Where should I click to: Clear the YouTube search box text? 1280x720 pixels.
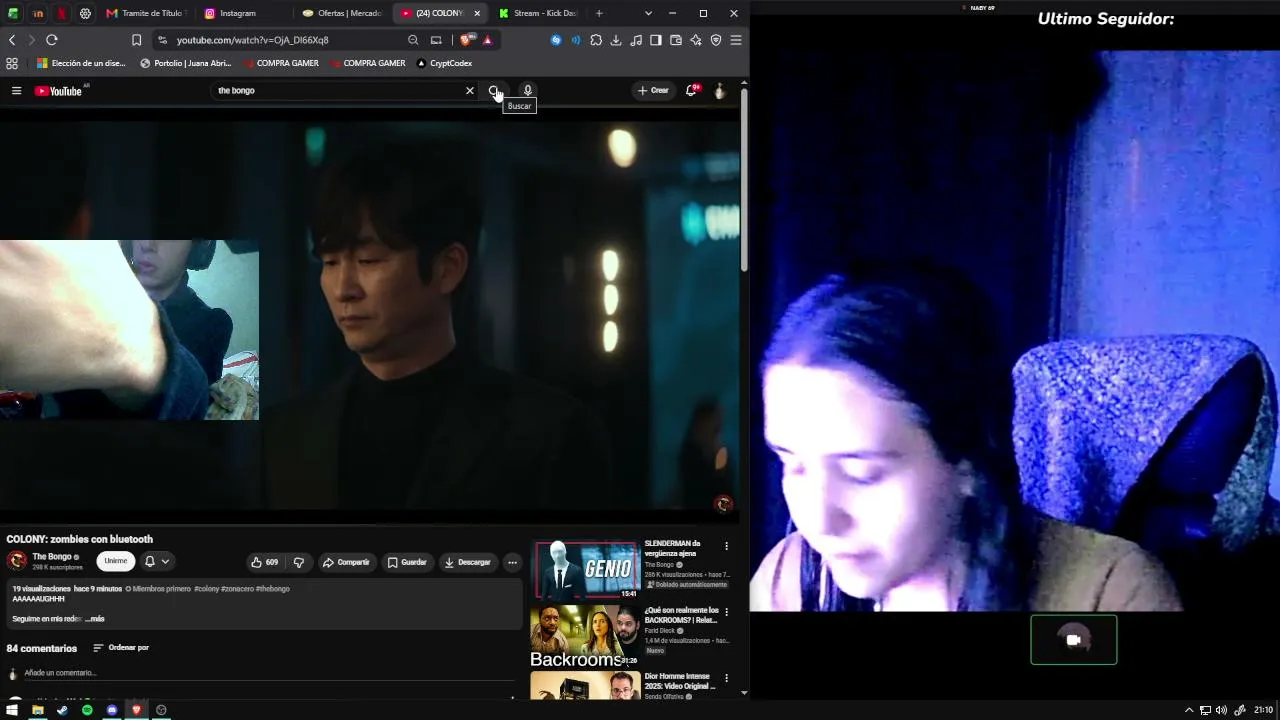click(470, 91)
